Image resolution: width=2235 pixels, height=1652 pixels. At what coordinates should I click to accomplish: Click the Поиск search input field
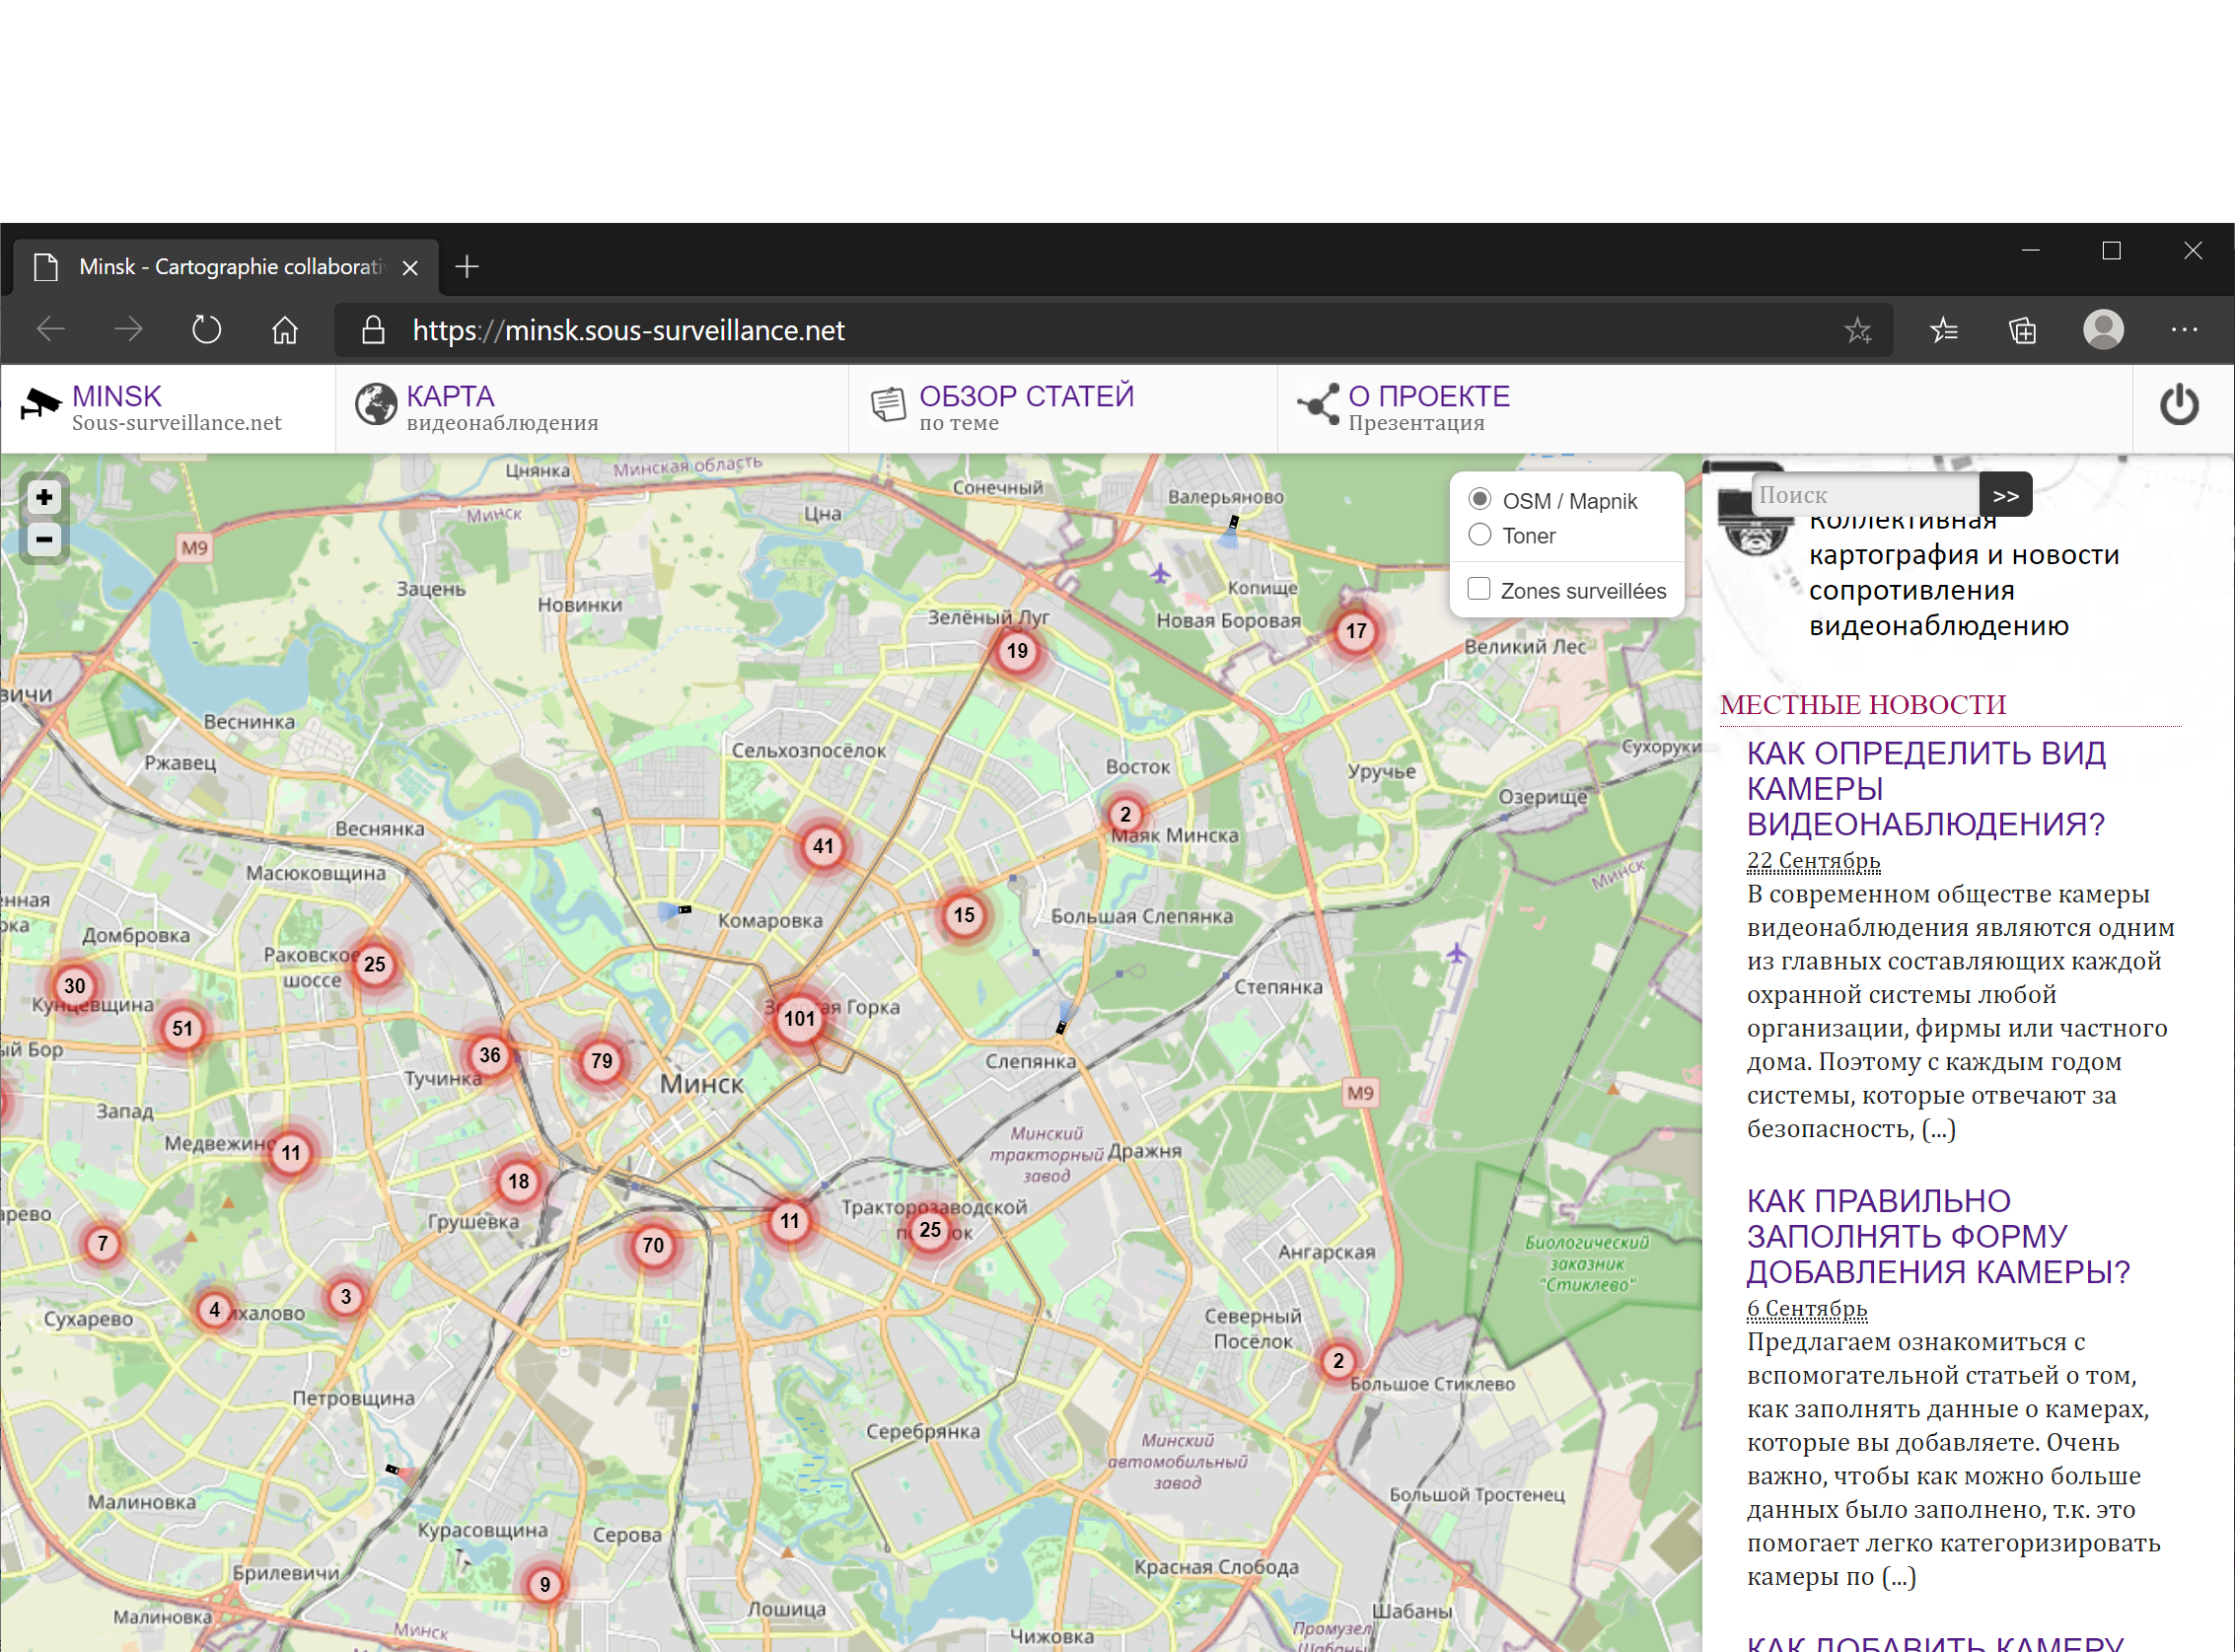coord(1865,495)
